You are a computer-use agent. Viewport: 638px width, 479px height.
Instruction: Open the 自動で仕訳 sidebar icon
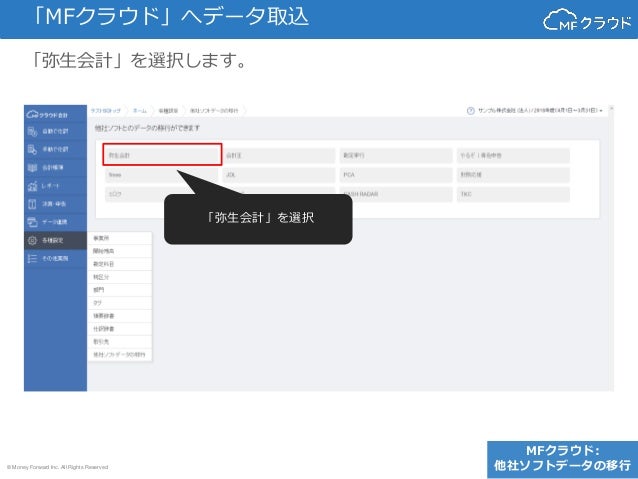(33, 131)
